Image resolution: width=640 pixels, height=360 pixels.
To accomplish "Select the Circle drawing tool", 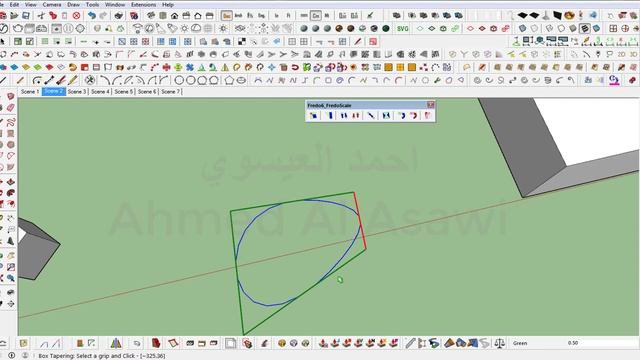I will pos(179,80).
